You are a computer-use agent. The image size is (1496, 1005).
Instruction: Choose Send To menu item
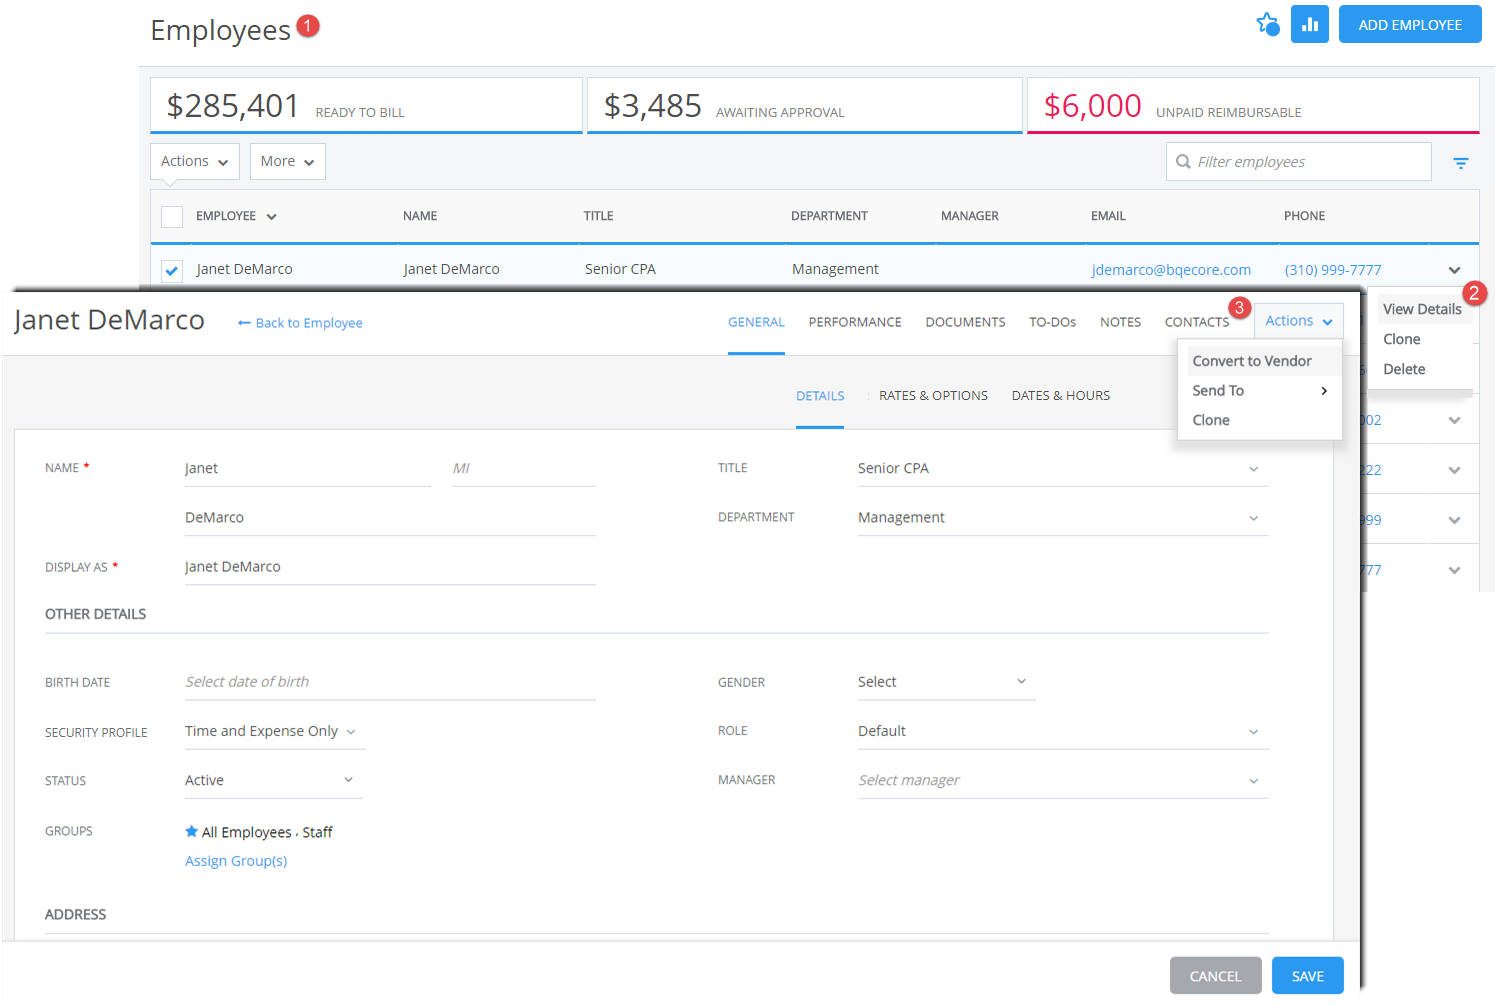(x=1260, y=391)
